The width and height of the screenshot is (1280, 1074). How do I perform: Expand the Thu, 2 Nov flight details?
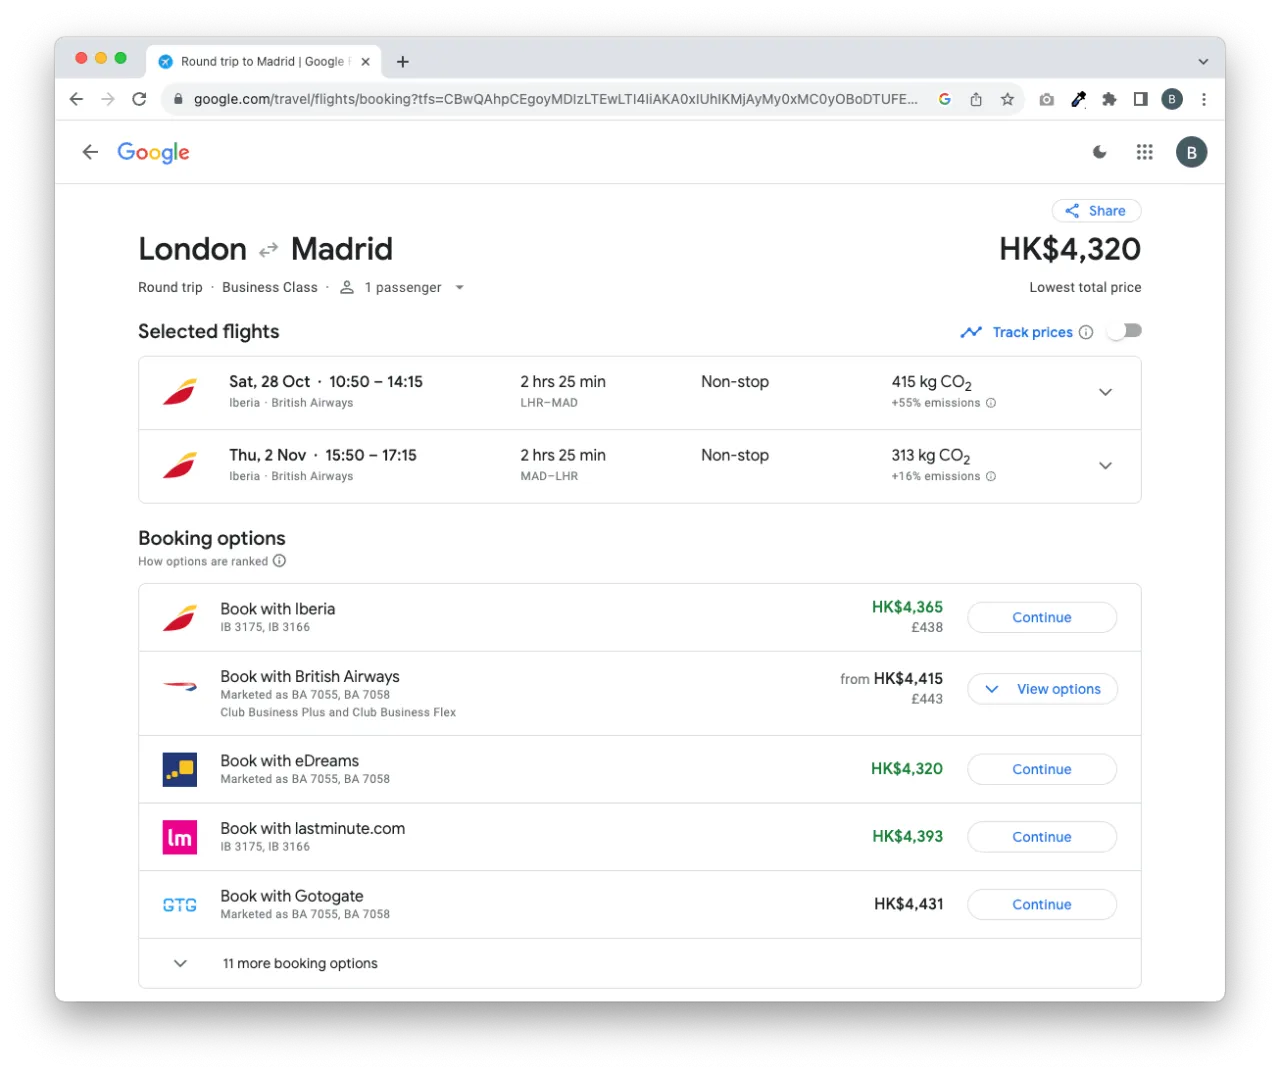(x=1105, y=466)
